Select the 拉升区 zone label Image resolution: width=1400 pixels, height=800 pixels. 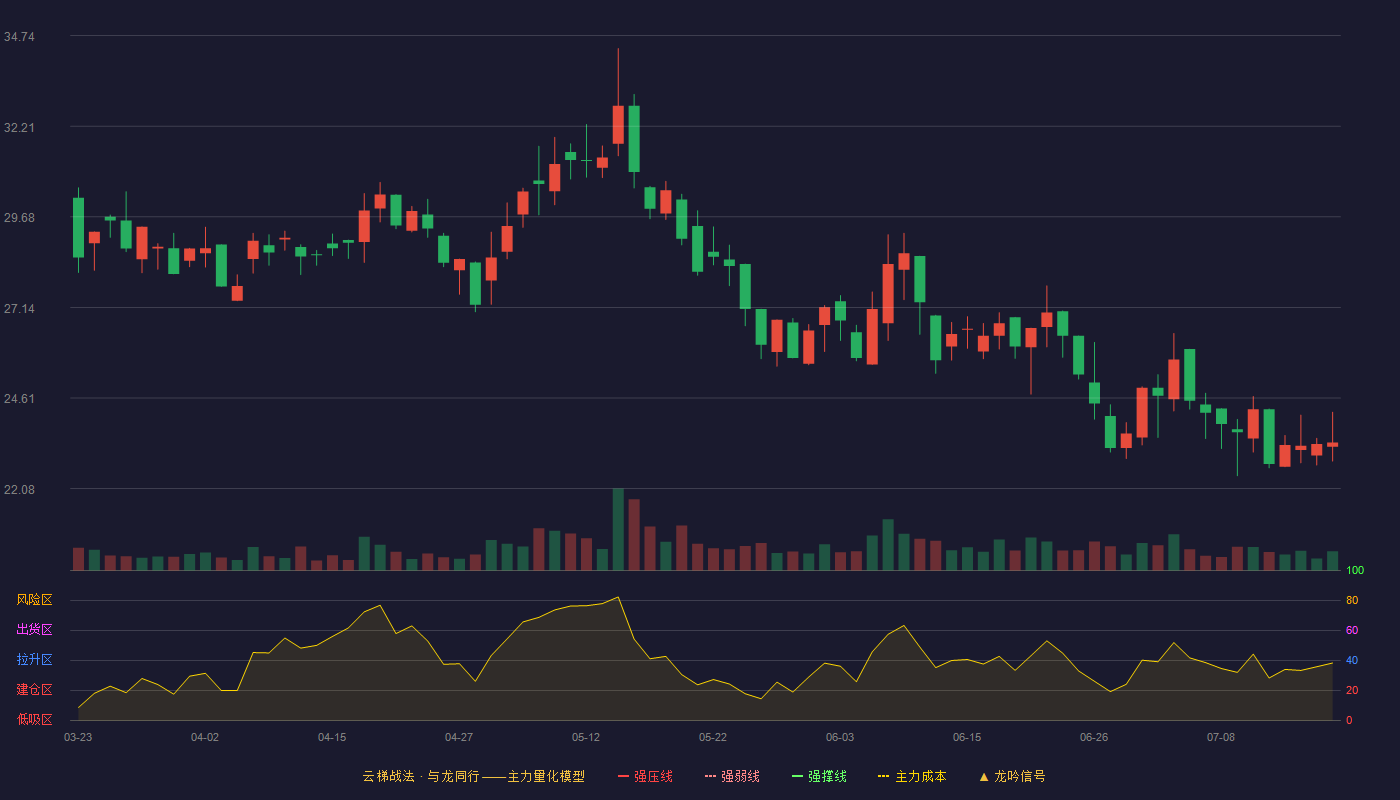[x=34, y=660]
